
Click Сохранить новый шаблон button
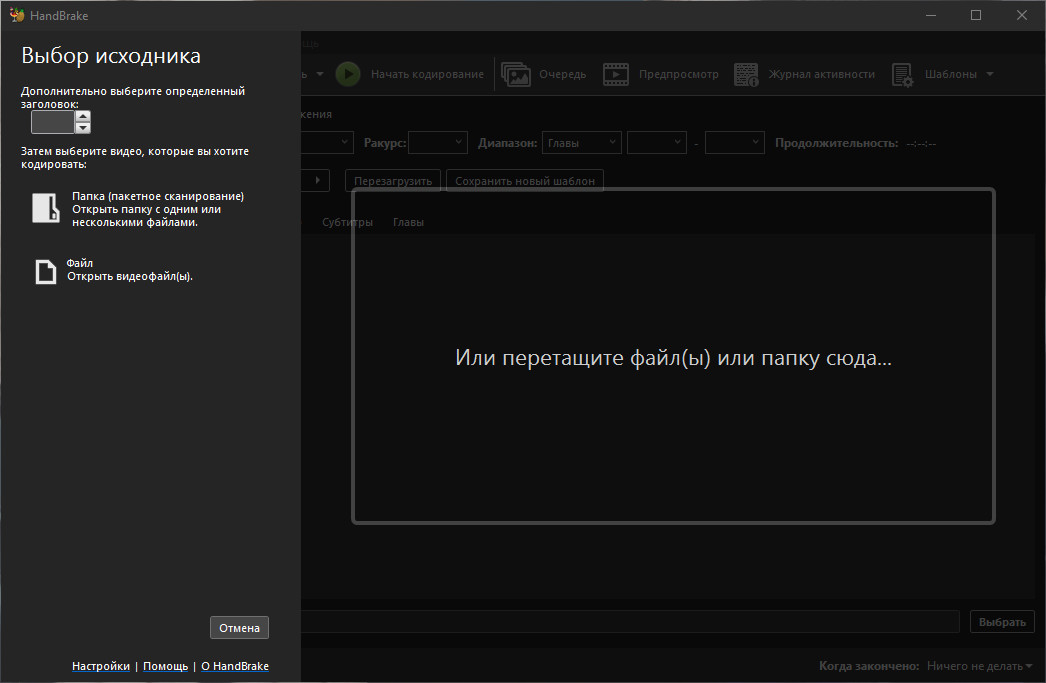coord(524,181)
